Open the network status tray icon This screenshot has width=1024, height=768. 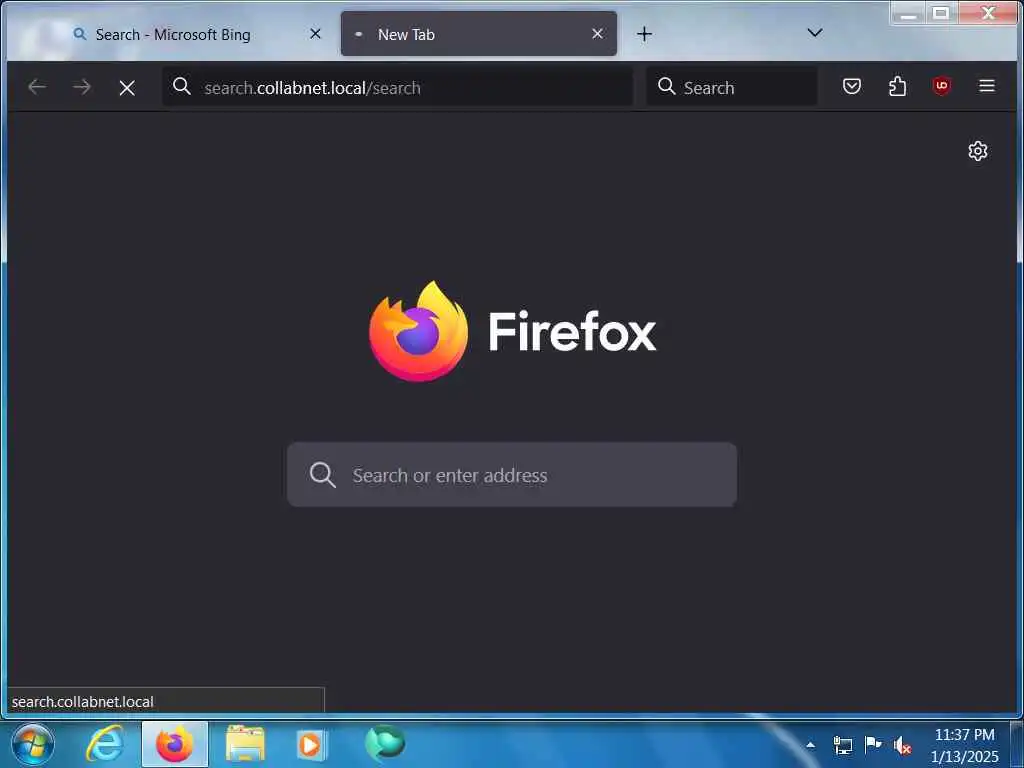click(x=842, y=744)
